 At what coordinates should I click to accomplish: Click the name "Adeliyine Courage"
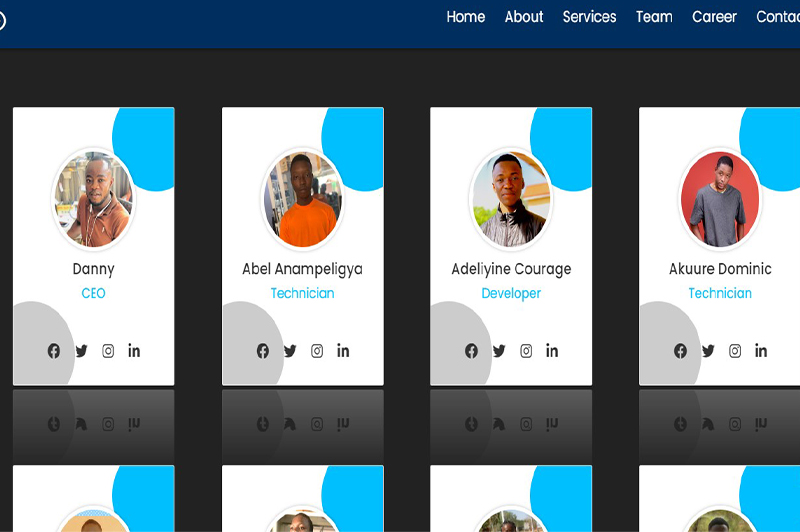511,269
